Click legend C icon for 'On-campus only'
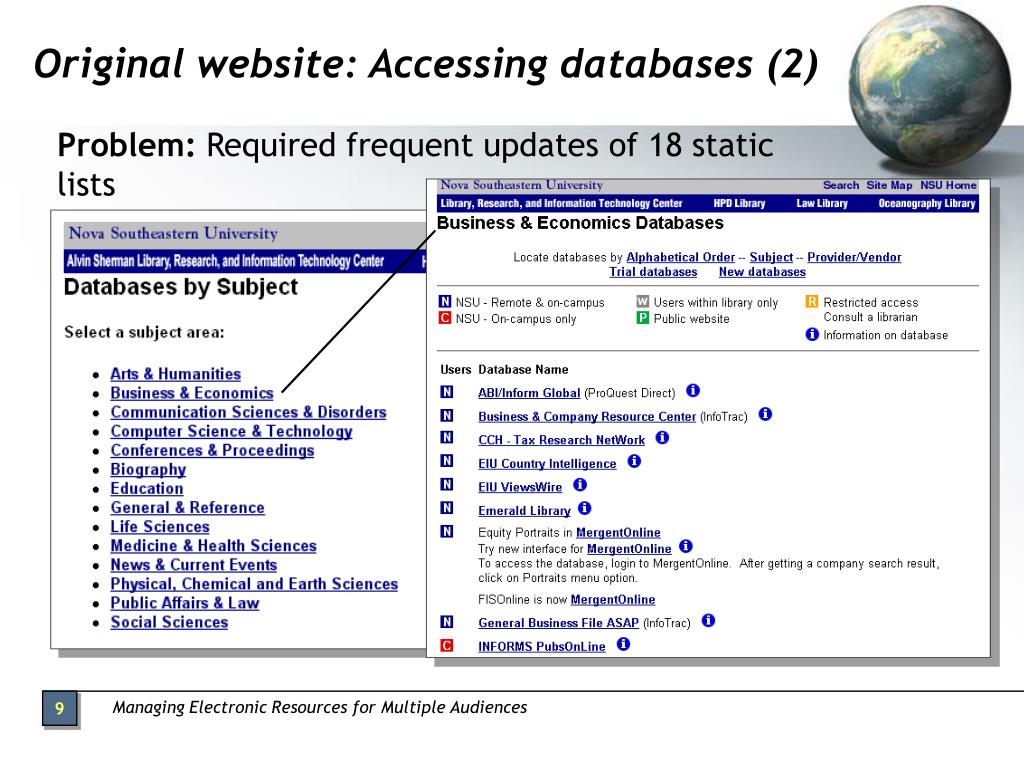This screenshot has width=1024, height=768. click(445, 318)
